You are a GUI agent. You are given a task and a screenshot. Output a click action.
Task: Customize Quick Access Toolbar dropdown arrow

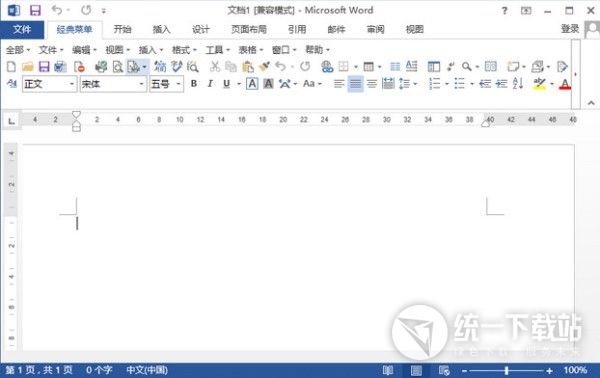point(104,11)
